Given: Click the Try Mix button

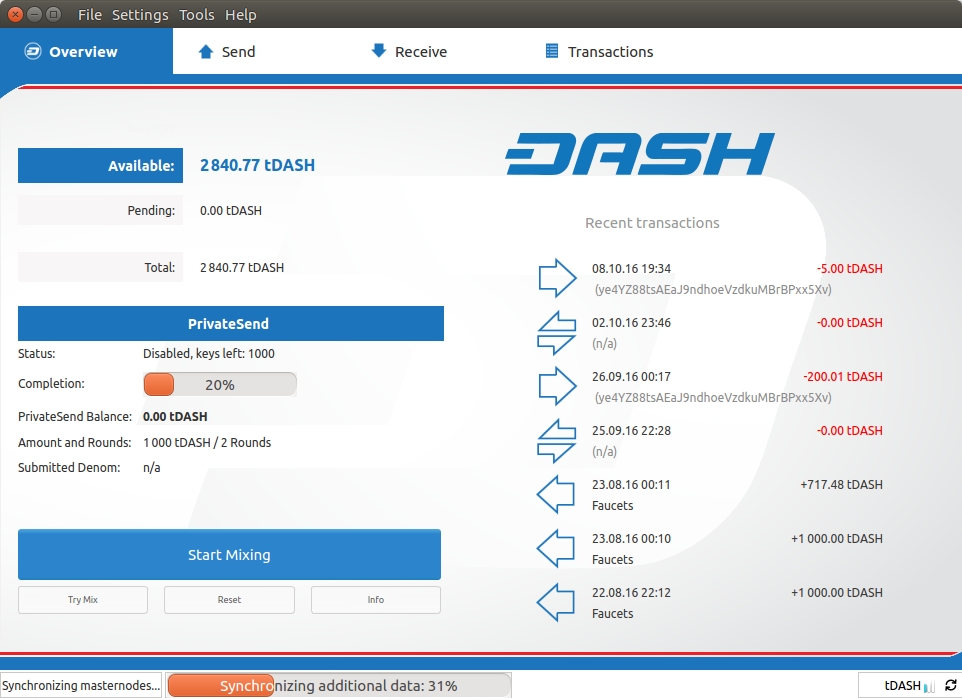Looking at the screenshot, I should (x=83, y=599).
